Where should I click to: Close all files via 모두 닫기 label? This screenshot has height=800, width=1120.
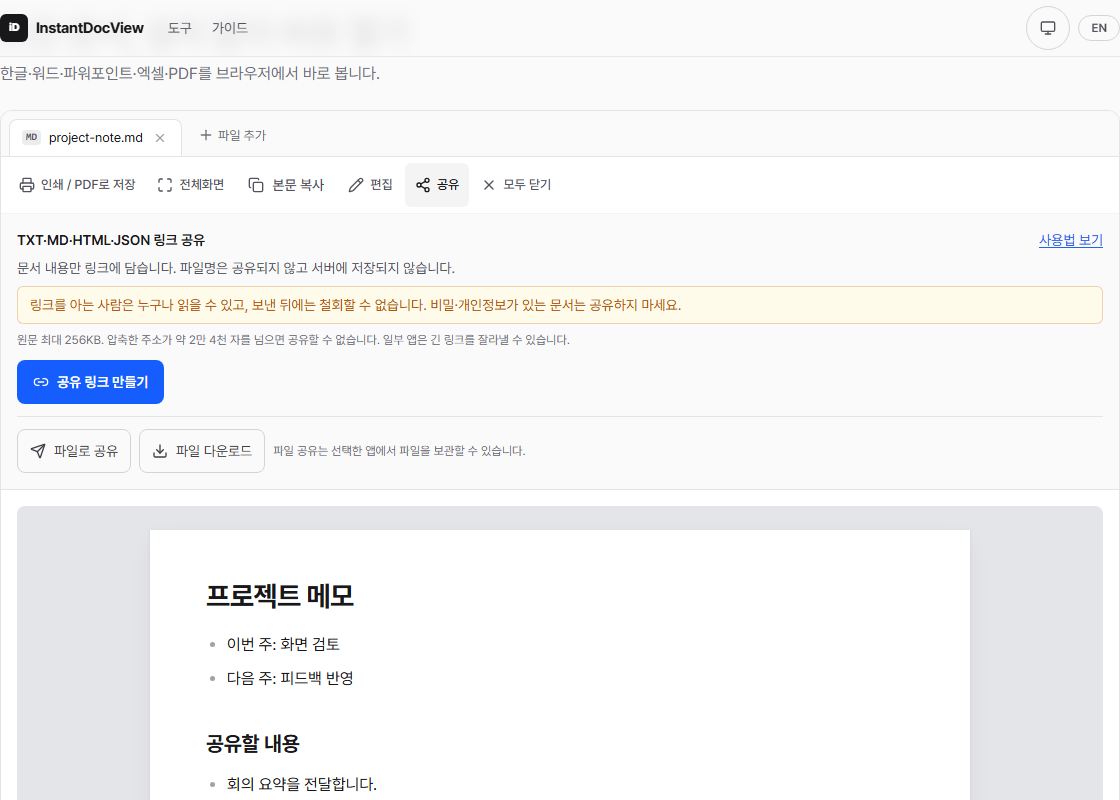pos(527,185)
